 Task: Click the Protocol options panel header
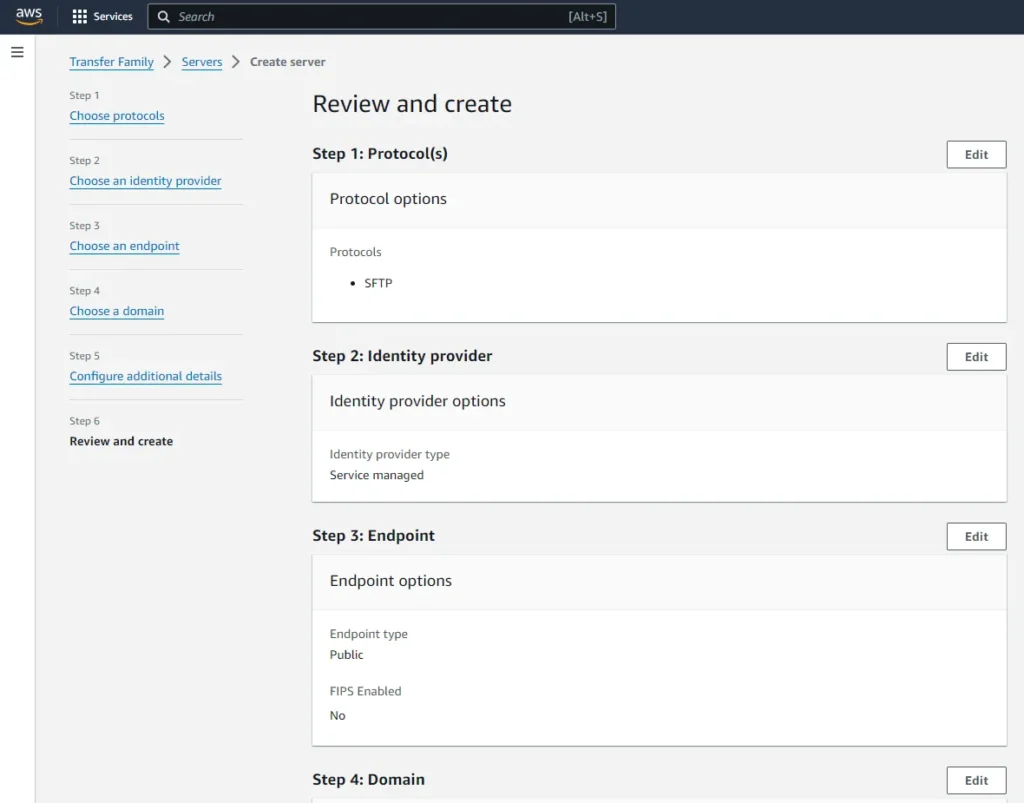pyautogui.click(x=388, y=199)
